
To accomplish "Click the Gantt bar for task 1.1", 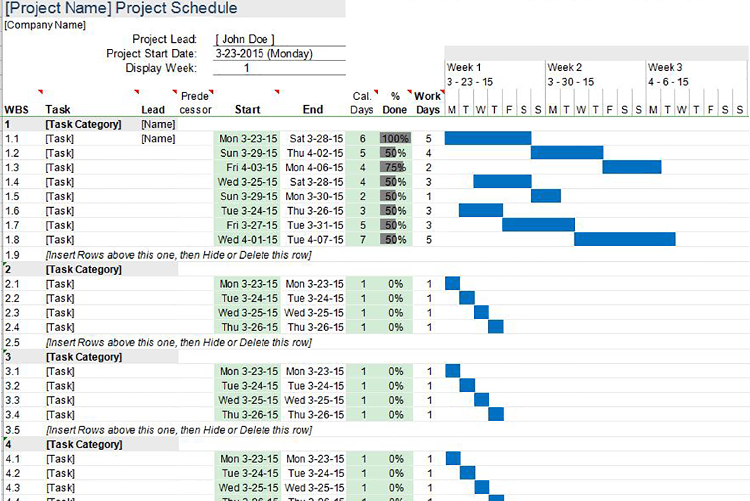I will point(488,138).
